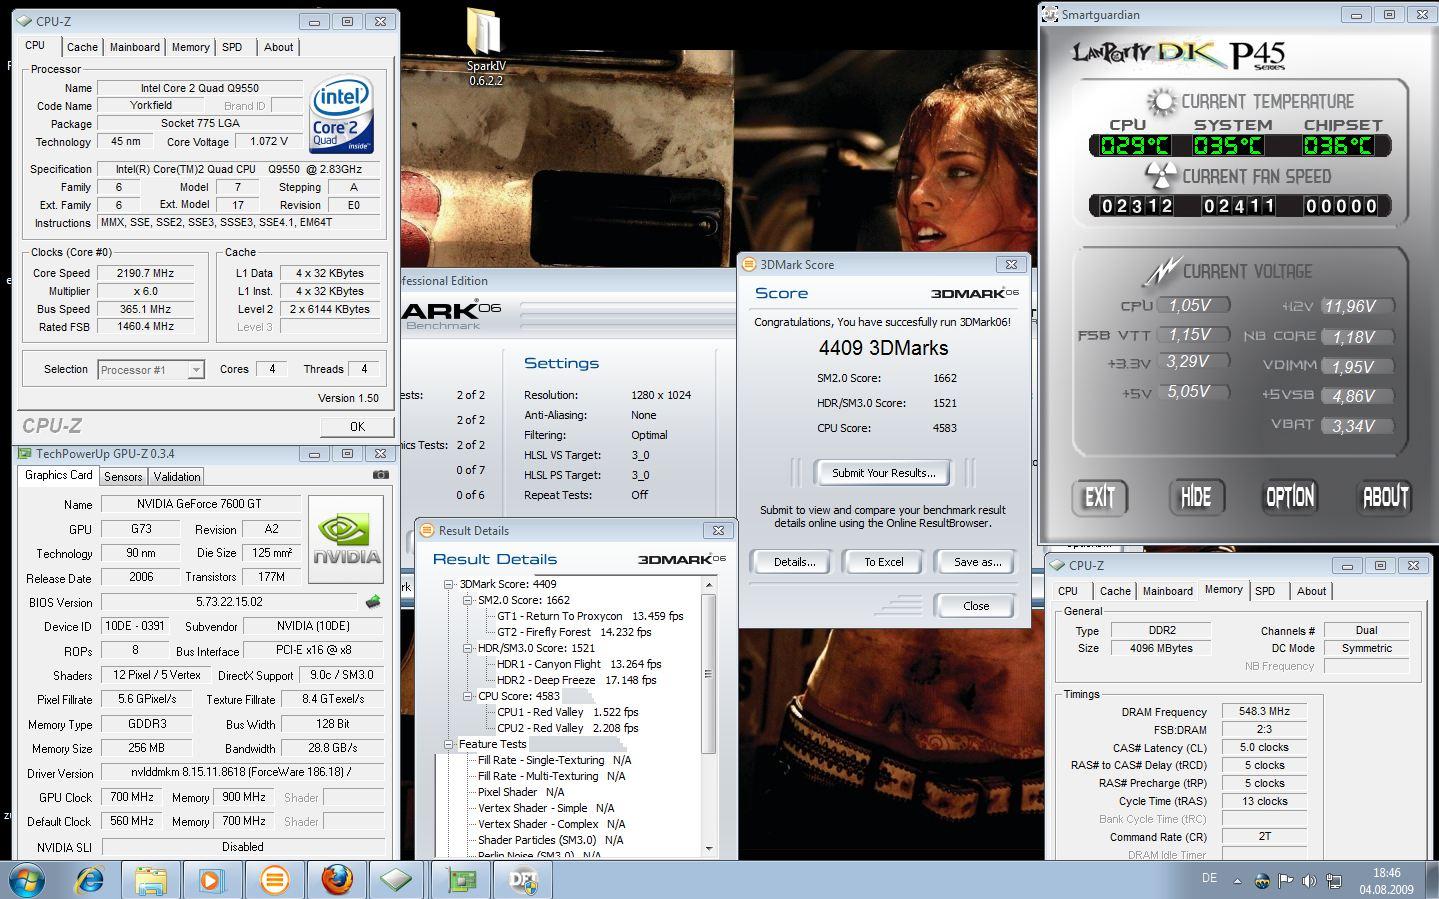Viewport: 1439px width, 899px height.
Task: Switch to Cache tab in top CPU-Z
Action: 82,47
